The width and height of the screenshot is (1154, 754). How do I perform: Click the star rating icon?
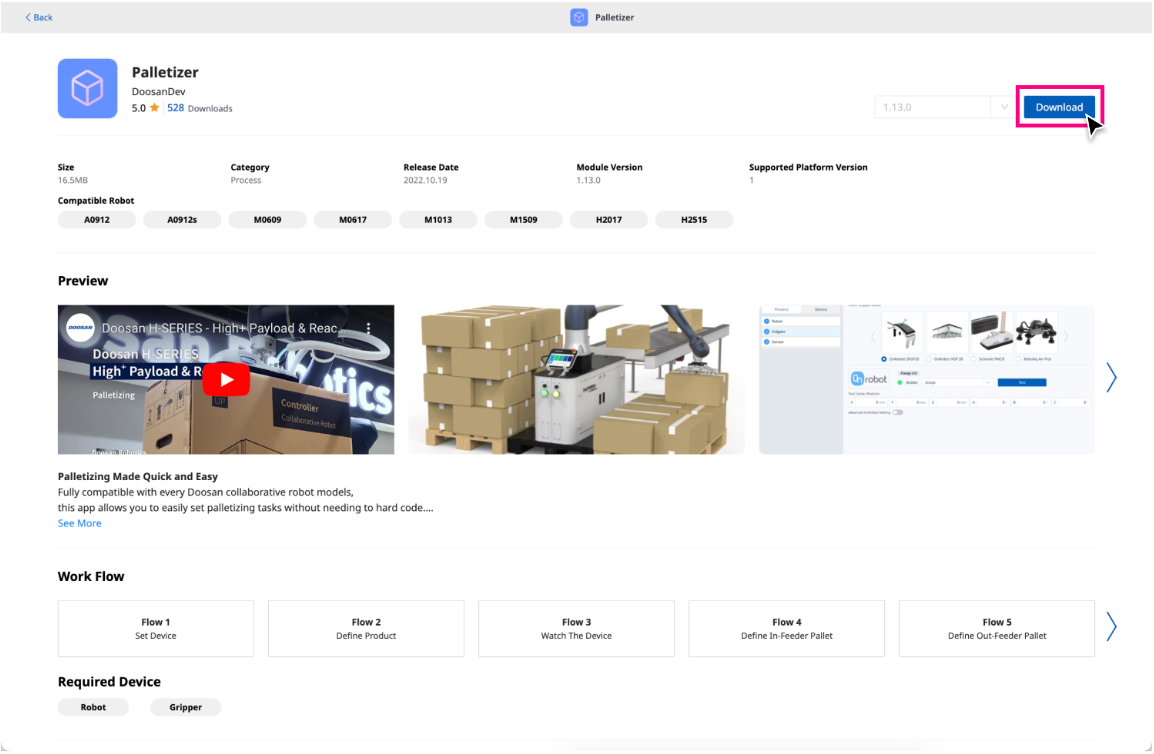[x=154, y=108]
